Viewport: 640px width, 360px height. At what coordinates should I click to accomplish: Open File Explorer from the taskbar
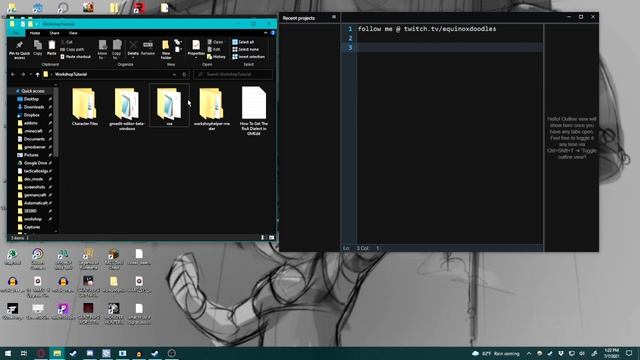pyautogui.click(x=57, y=353)
